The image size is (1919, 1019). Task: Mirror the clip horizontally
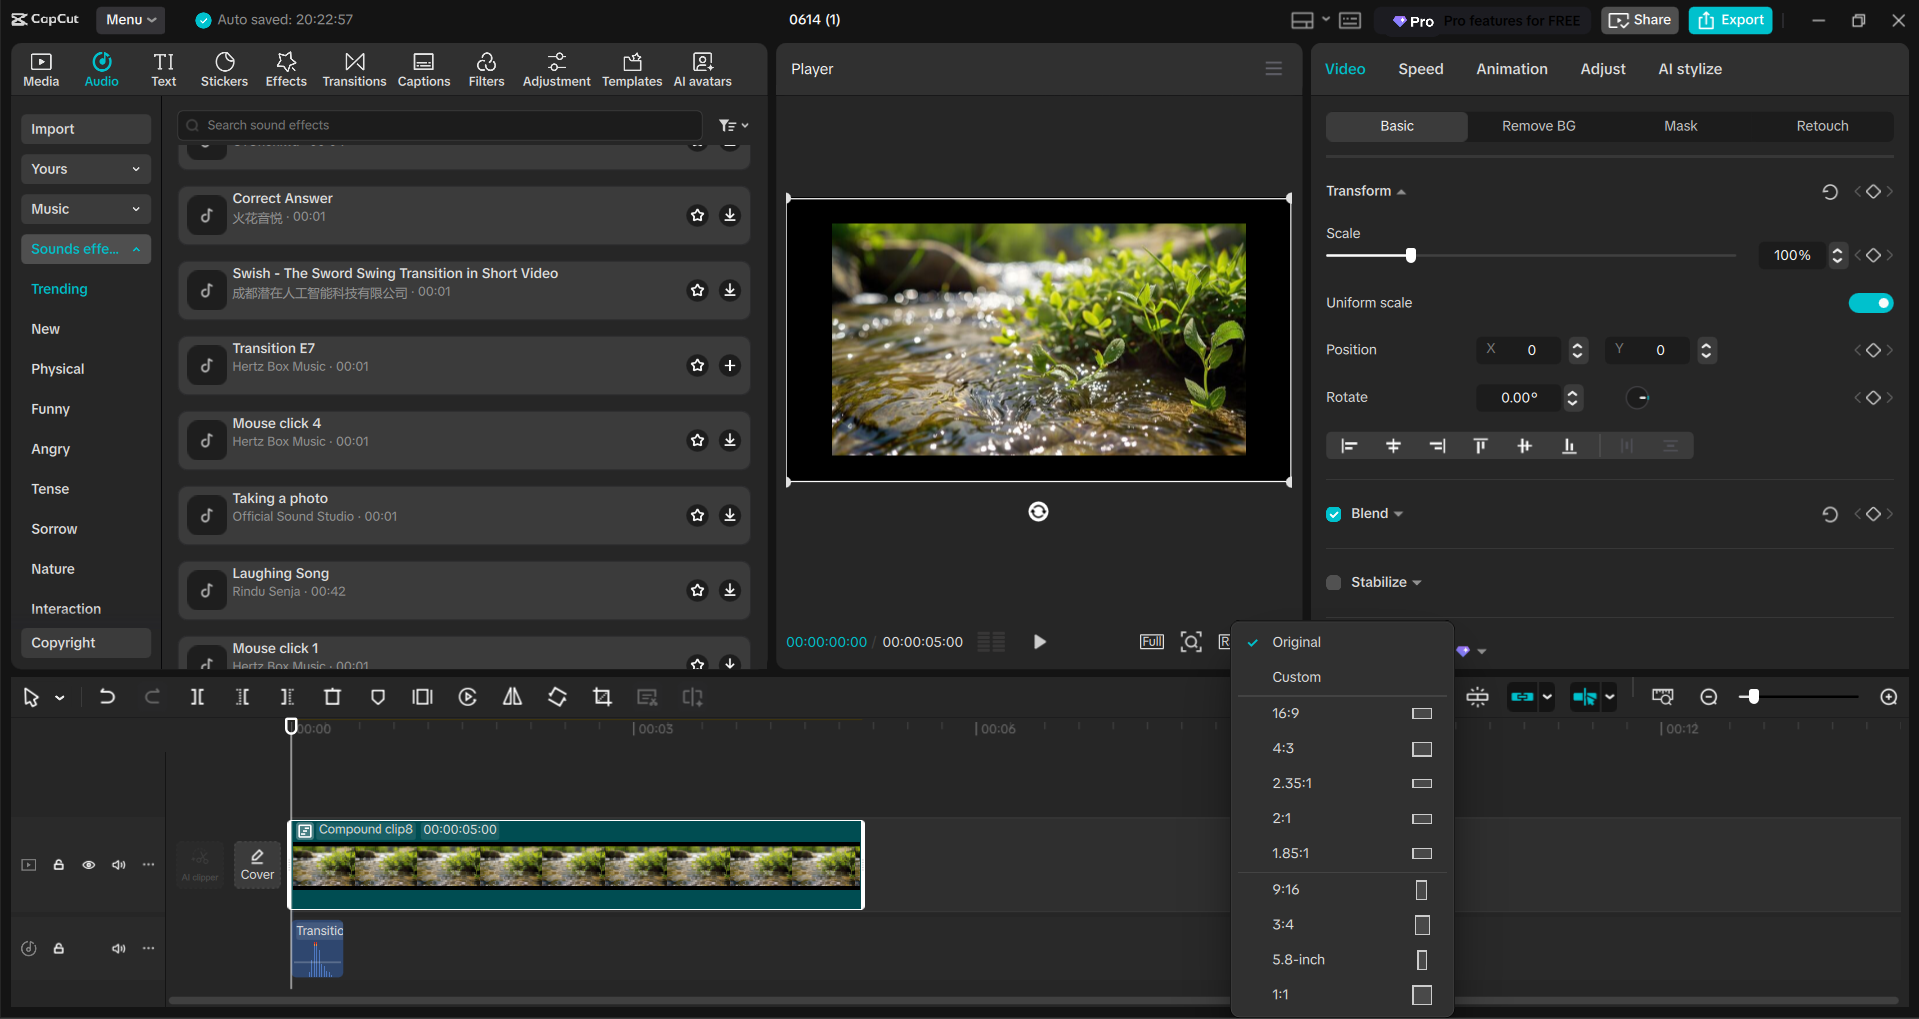(x=512, y=697)
